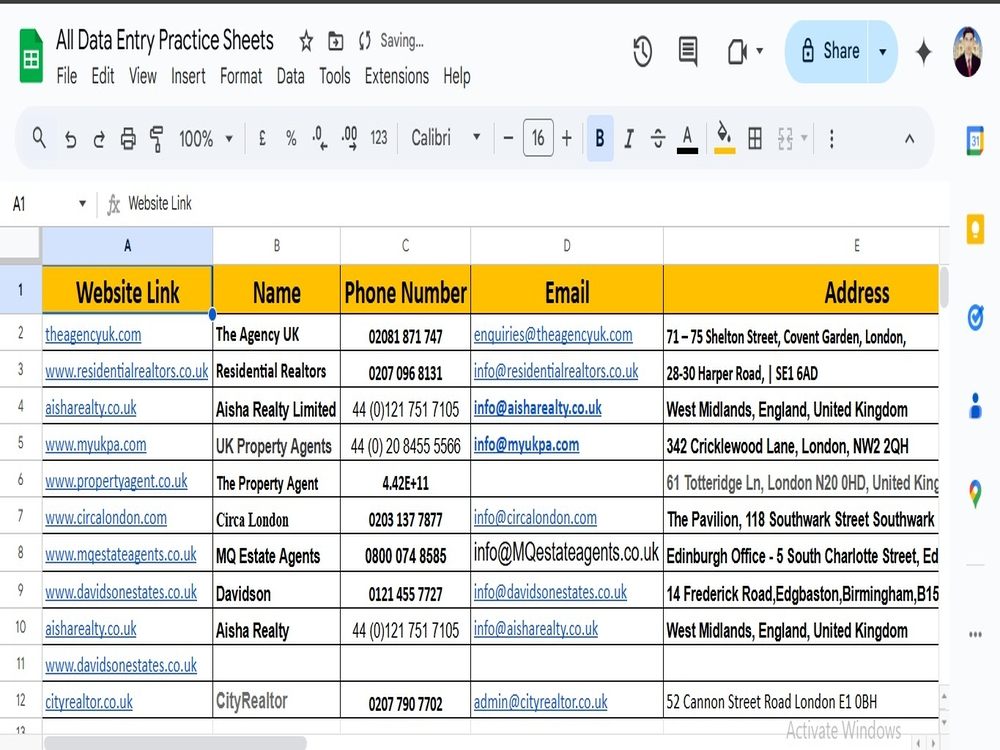The image size is (1000, 750).
Task: Open the Google Sheets home icon
Action: [31, 56]
